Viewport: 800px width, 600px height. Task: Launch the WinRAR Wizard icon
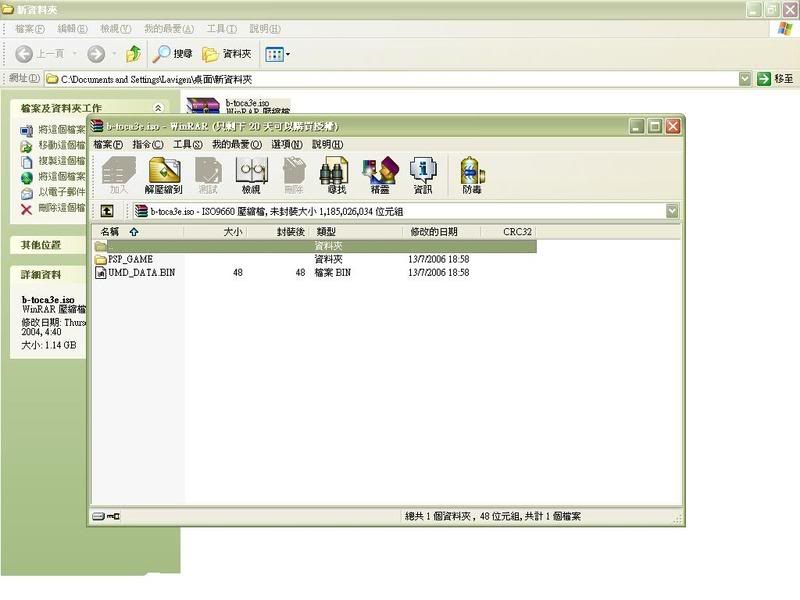tap(380, 174)
